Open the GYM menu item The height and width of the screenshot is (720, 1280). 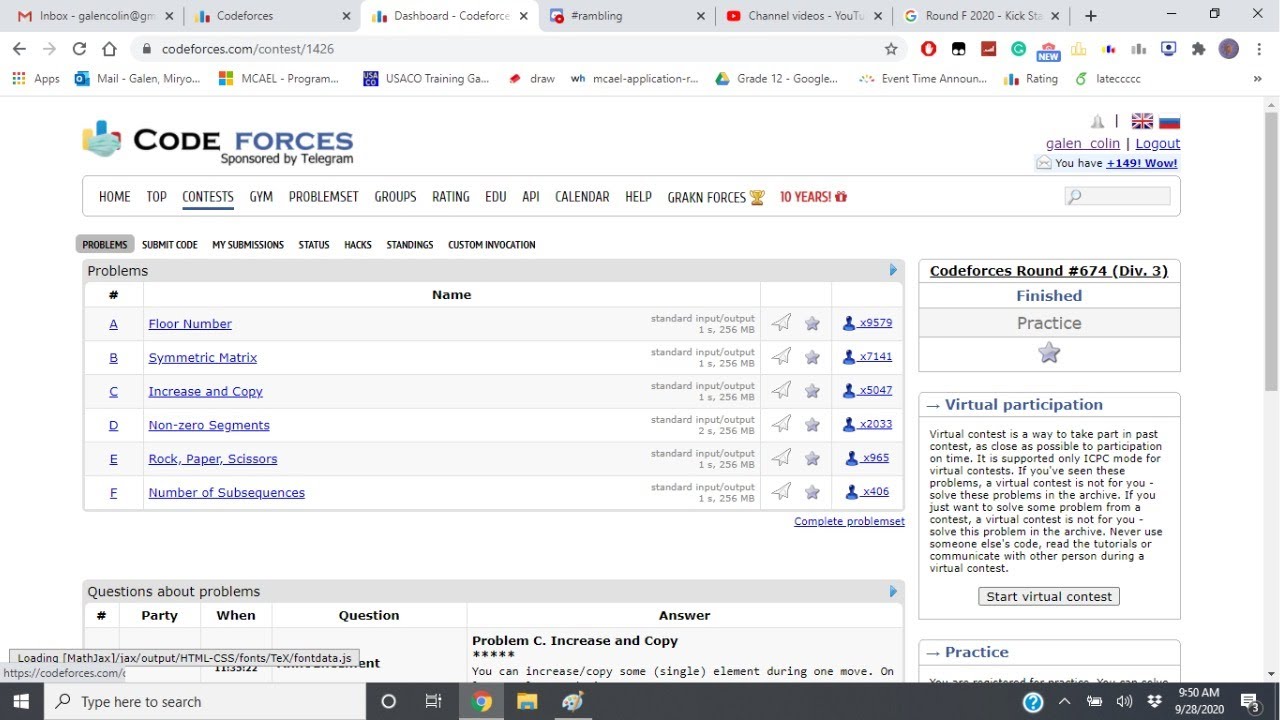(x=261, y=197)
